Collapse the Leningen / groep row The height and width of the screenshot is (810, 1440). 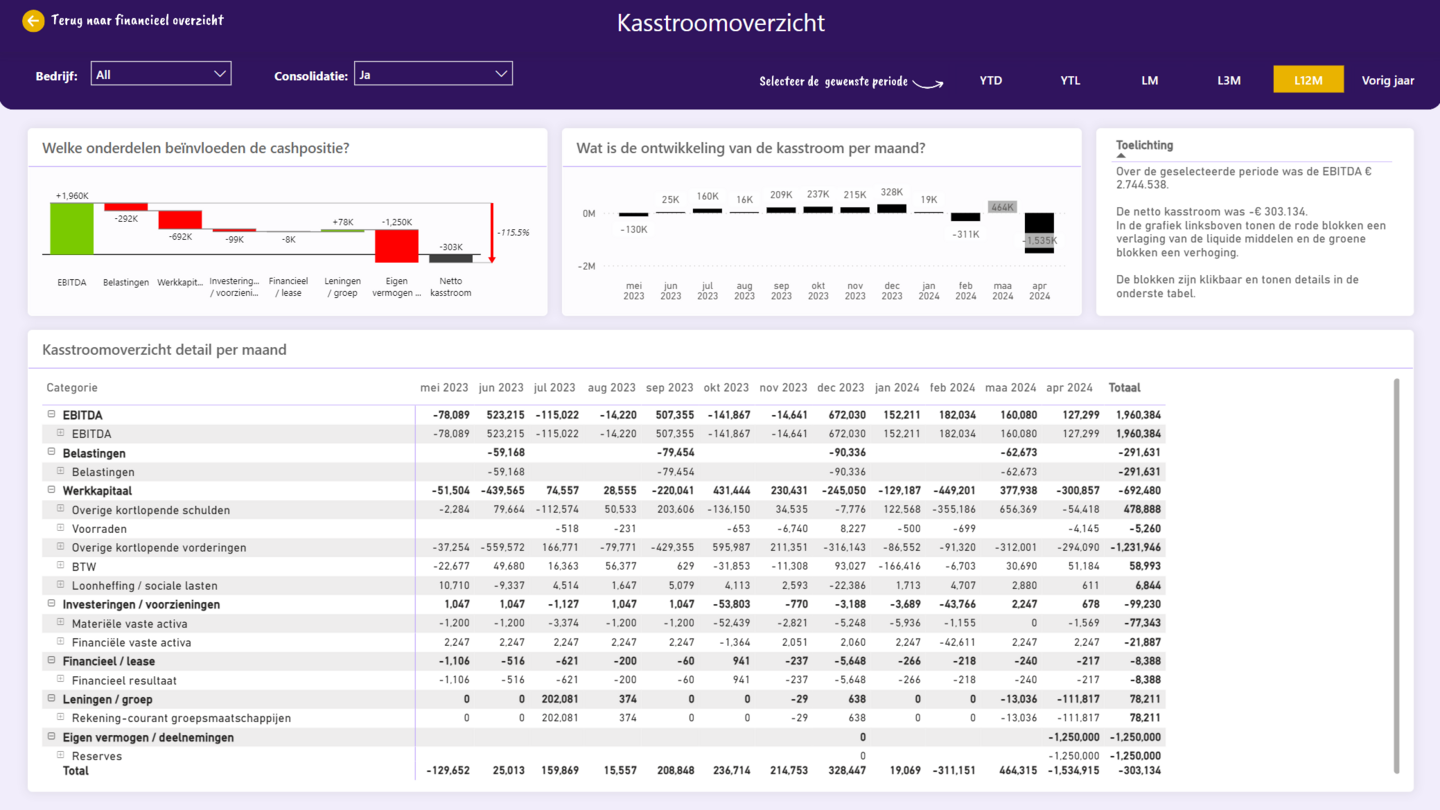coord(51,699)
